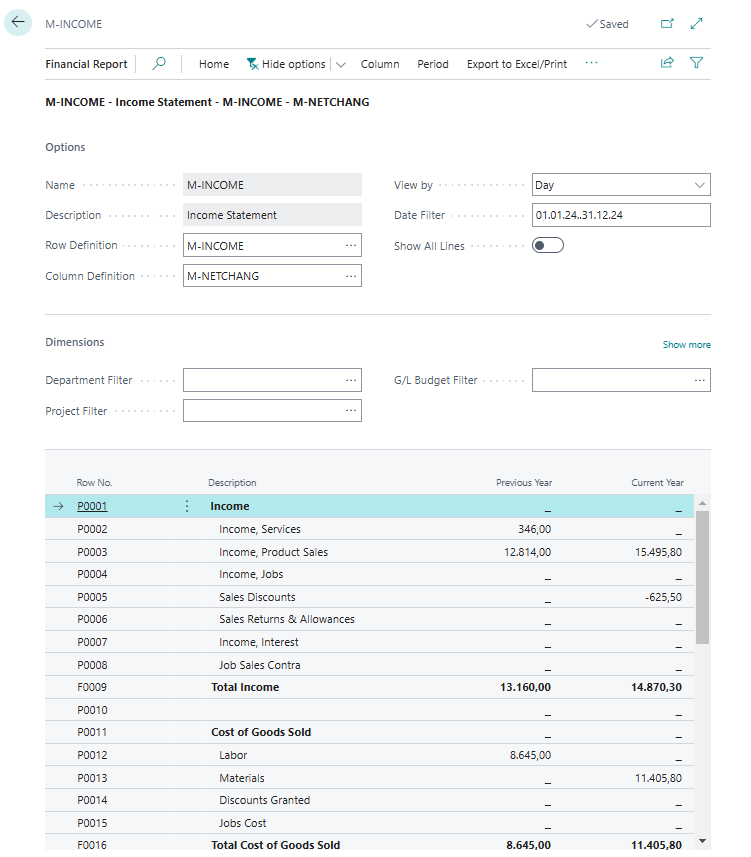
Task: Open G/L Budget Filter lookup ellipsis
Action: pos(700,380)
